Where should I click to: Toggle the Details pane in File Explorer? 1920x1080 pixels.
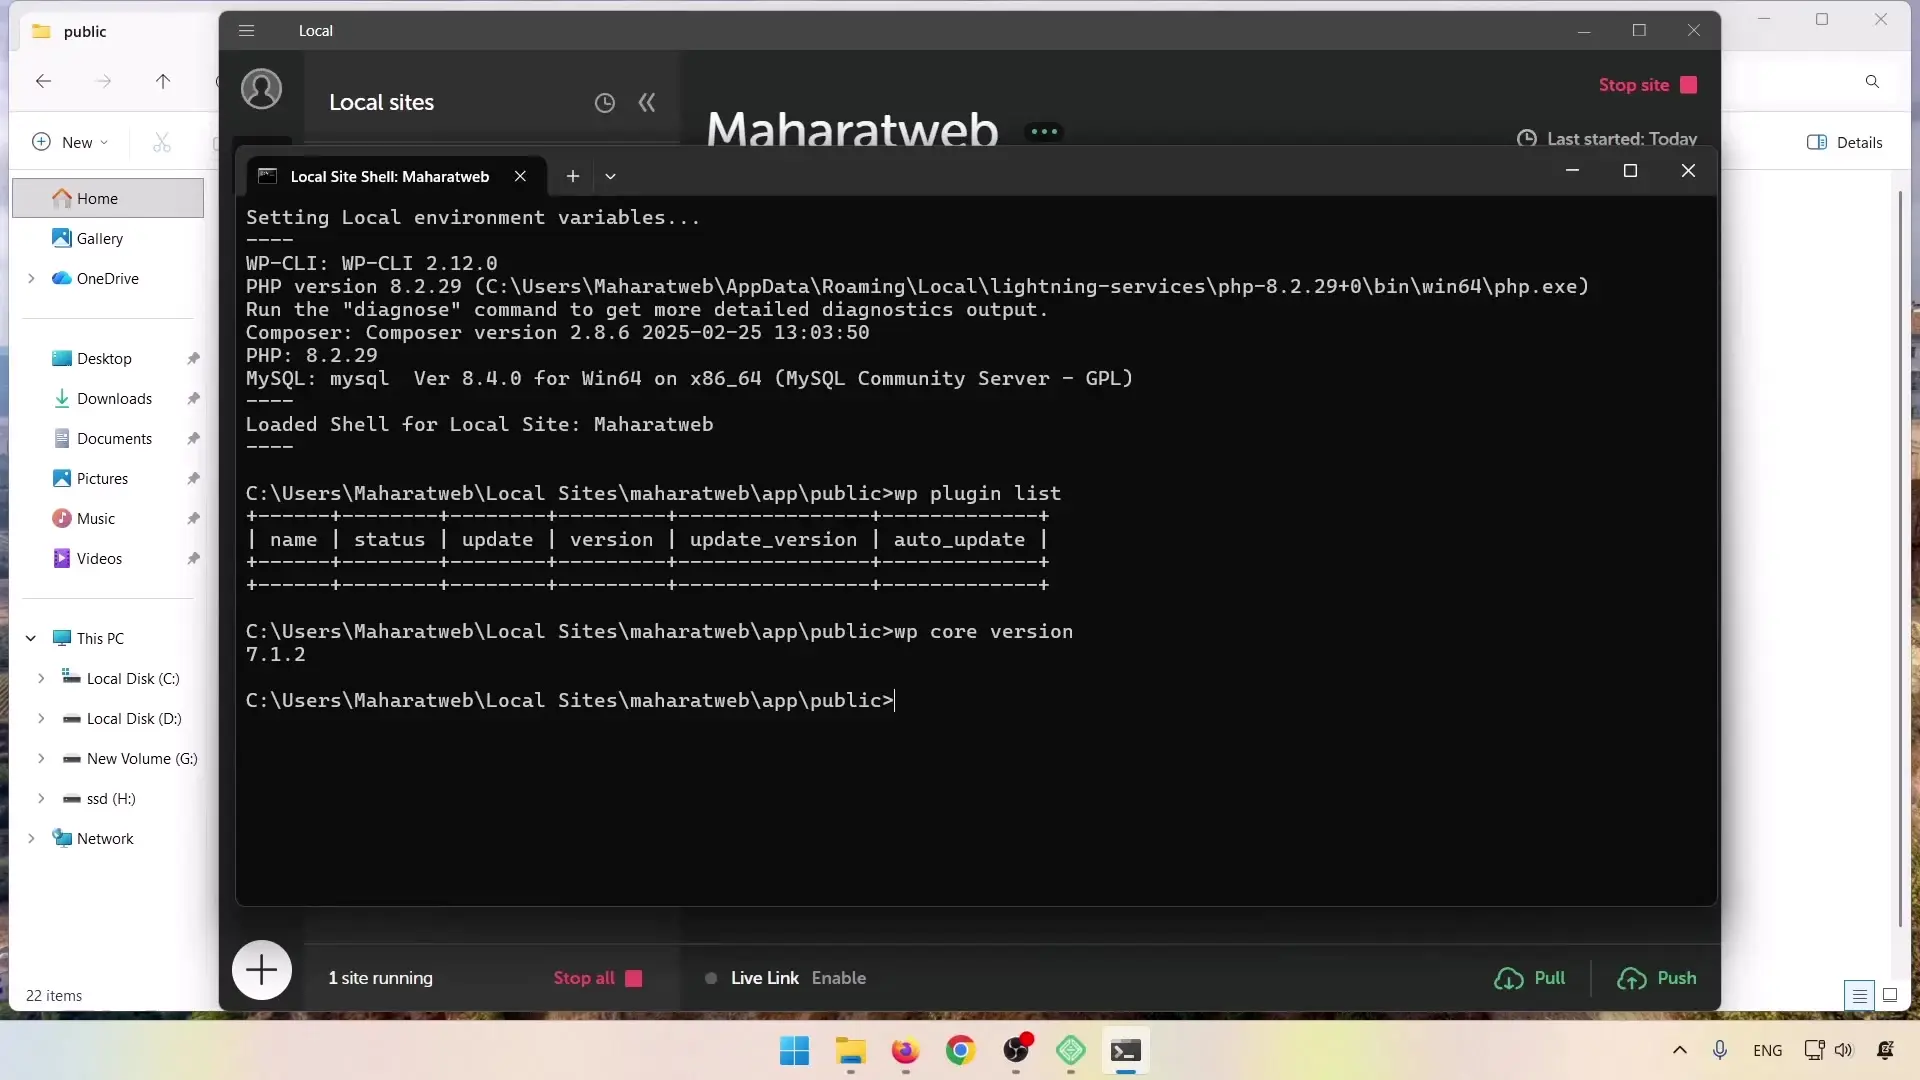tap(1845, 142)
